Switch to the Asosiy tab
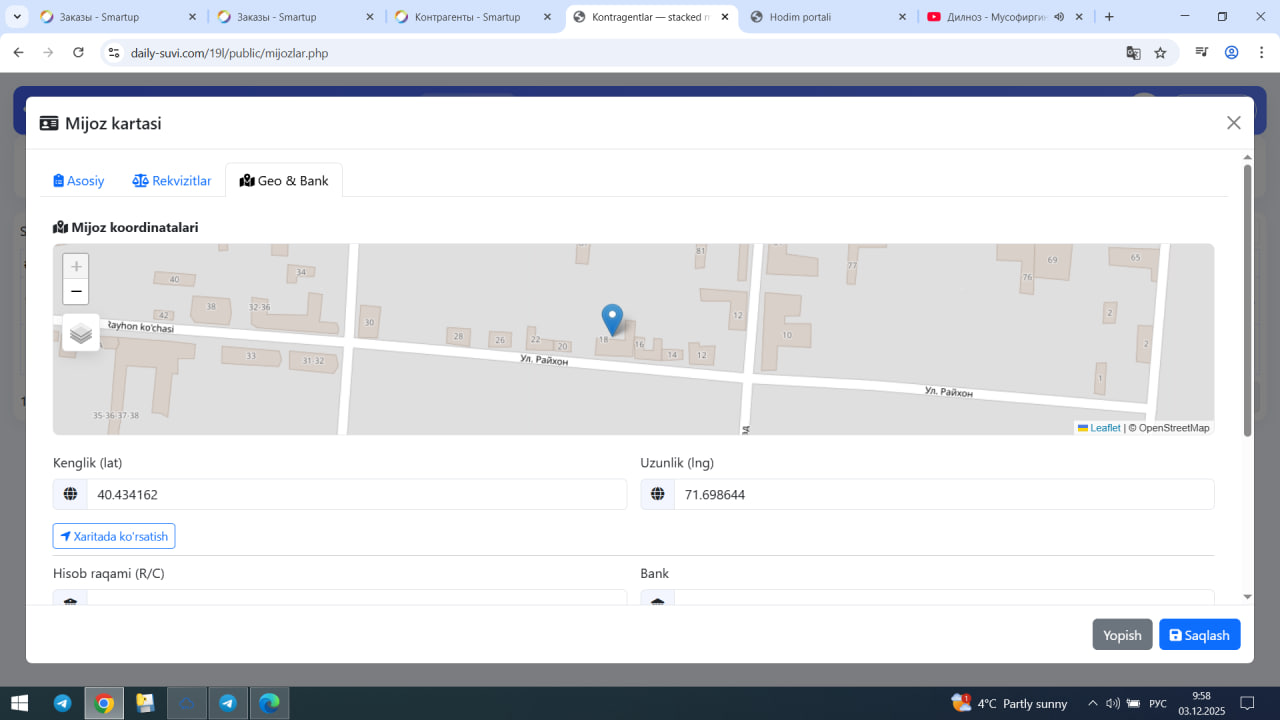 tap(79, 181)
